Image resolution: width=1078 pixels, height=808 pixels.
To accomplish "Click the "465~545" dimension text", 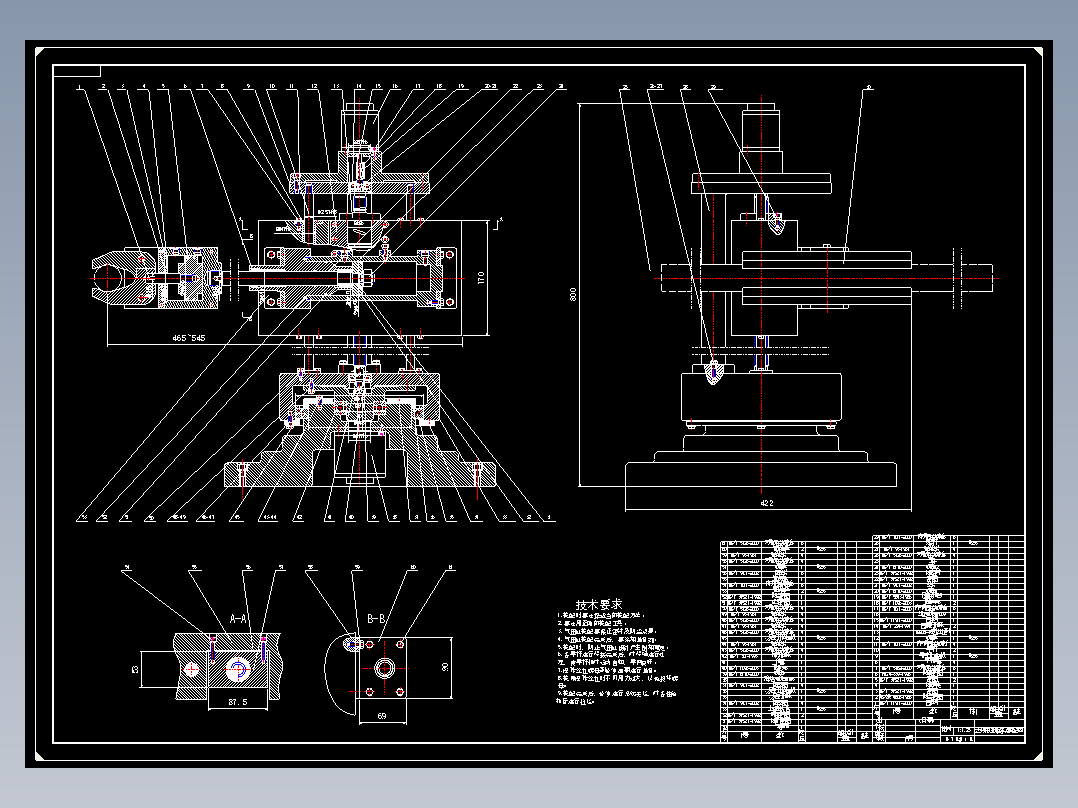I will pyautogui.click(x=188, y=338).
